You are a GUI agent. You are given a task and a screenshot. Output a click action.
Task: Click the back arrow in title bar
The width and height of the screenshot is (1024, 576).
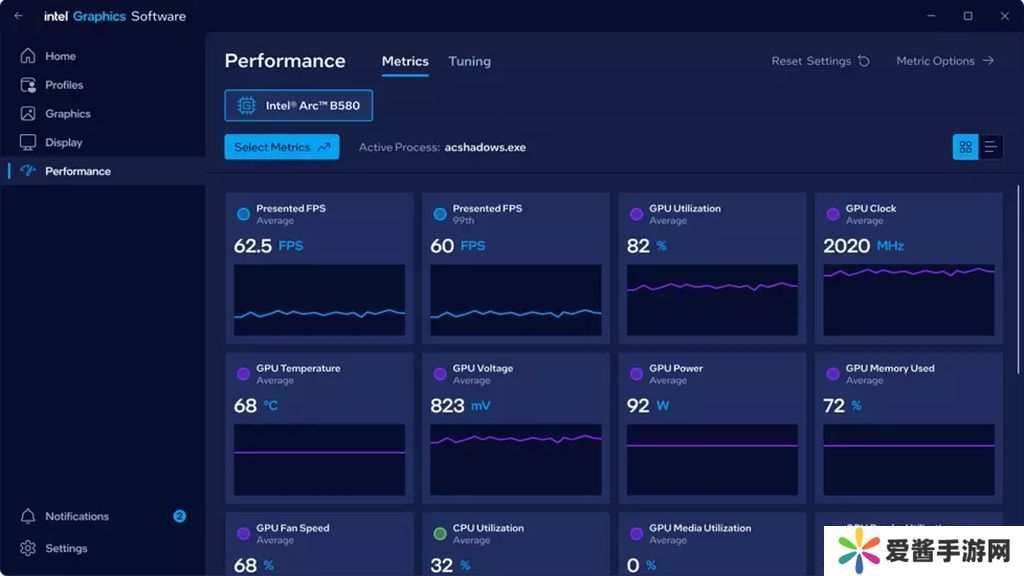(18, 16)
